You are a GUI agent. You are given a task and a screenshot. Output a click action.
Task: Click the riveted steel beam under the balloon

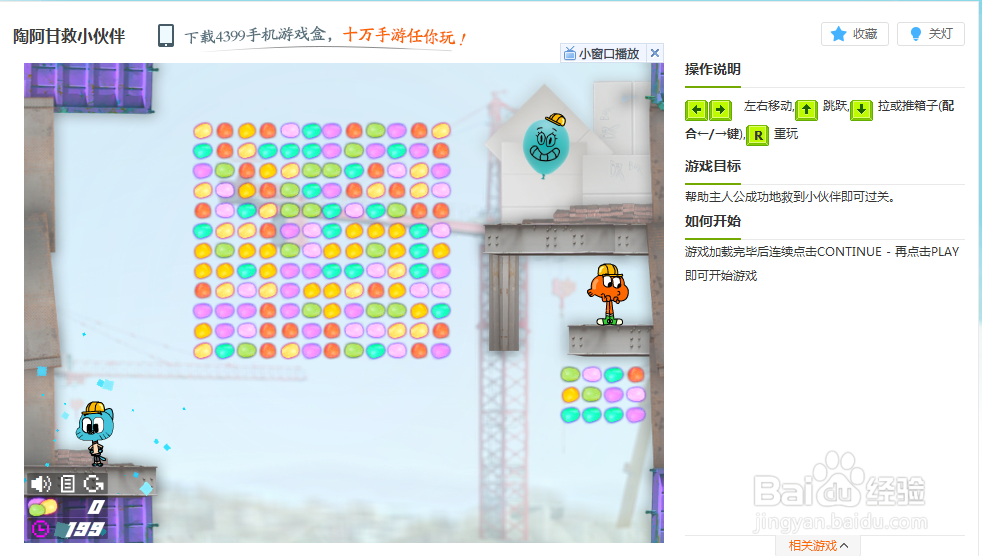[x=566, y=239]
